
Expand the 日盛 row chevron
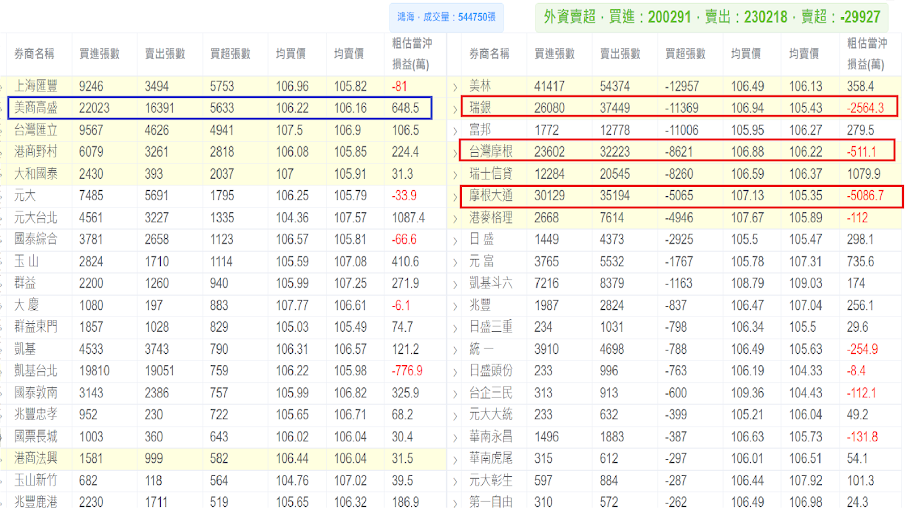[455, 241]
